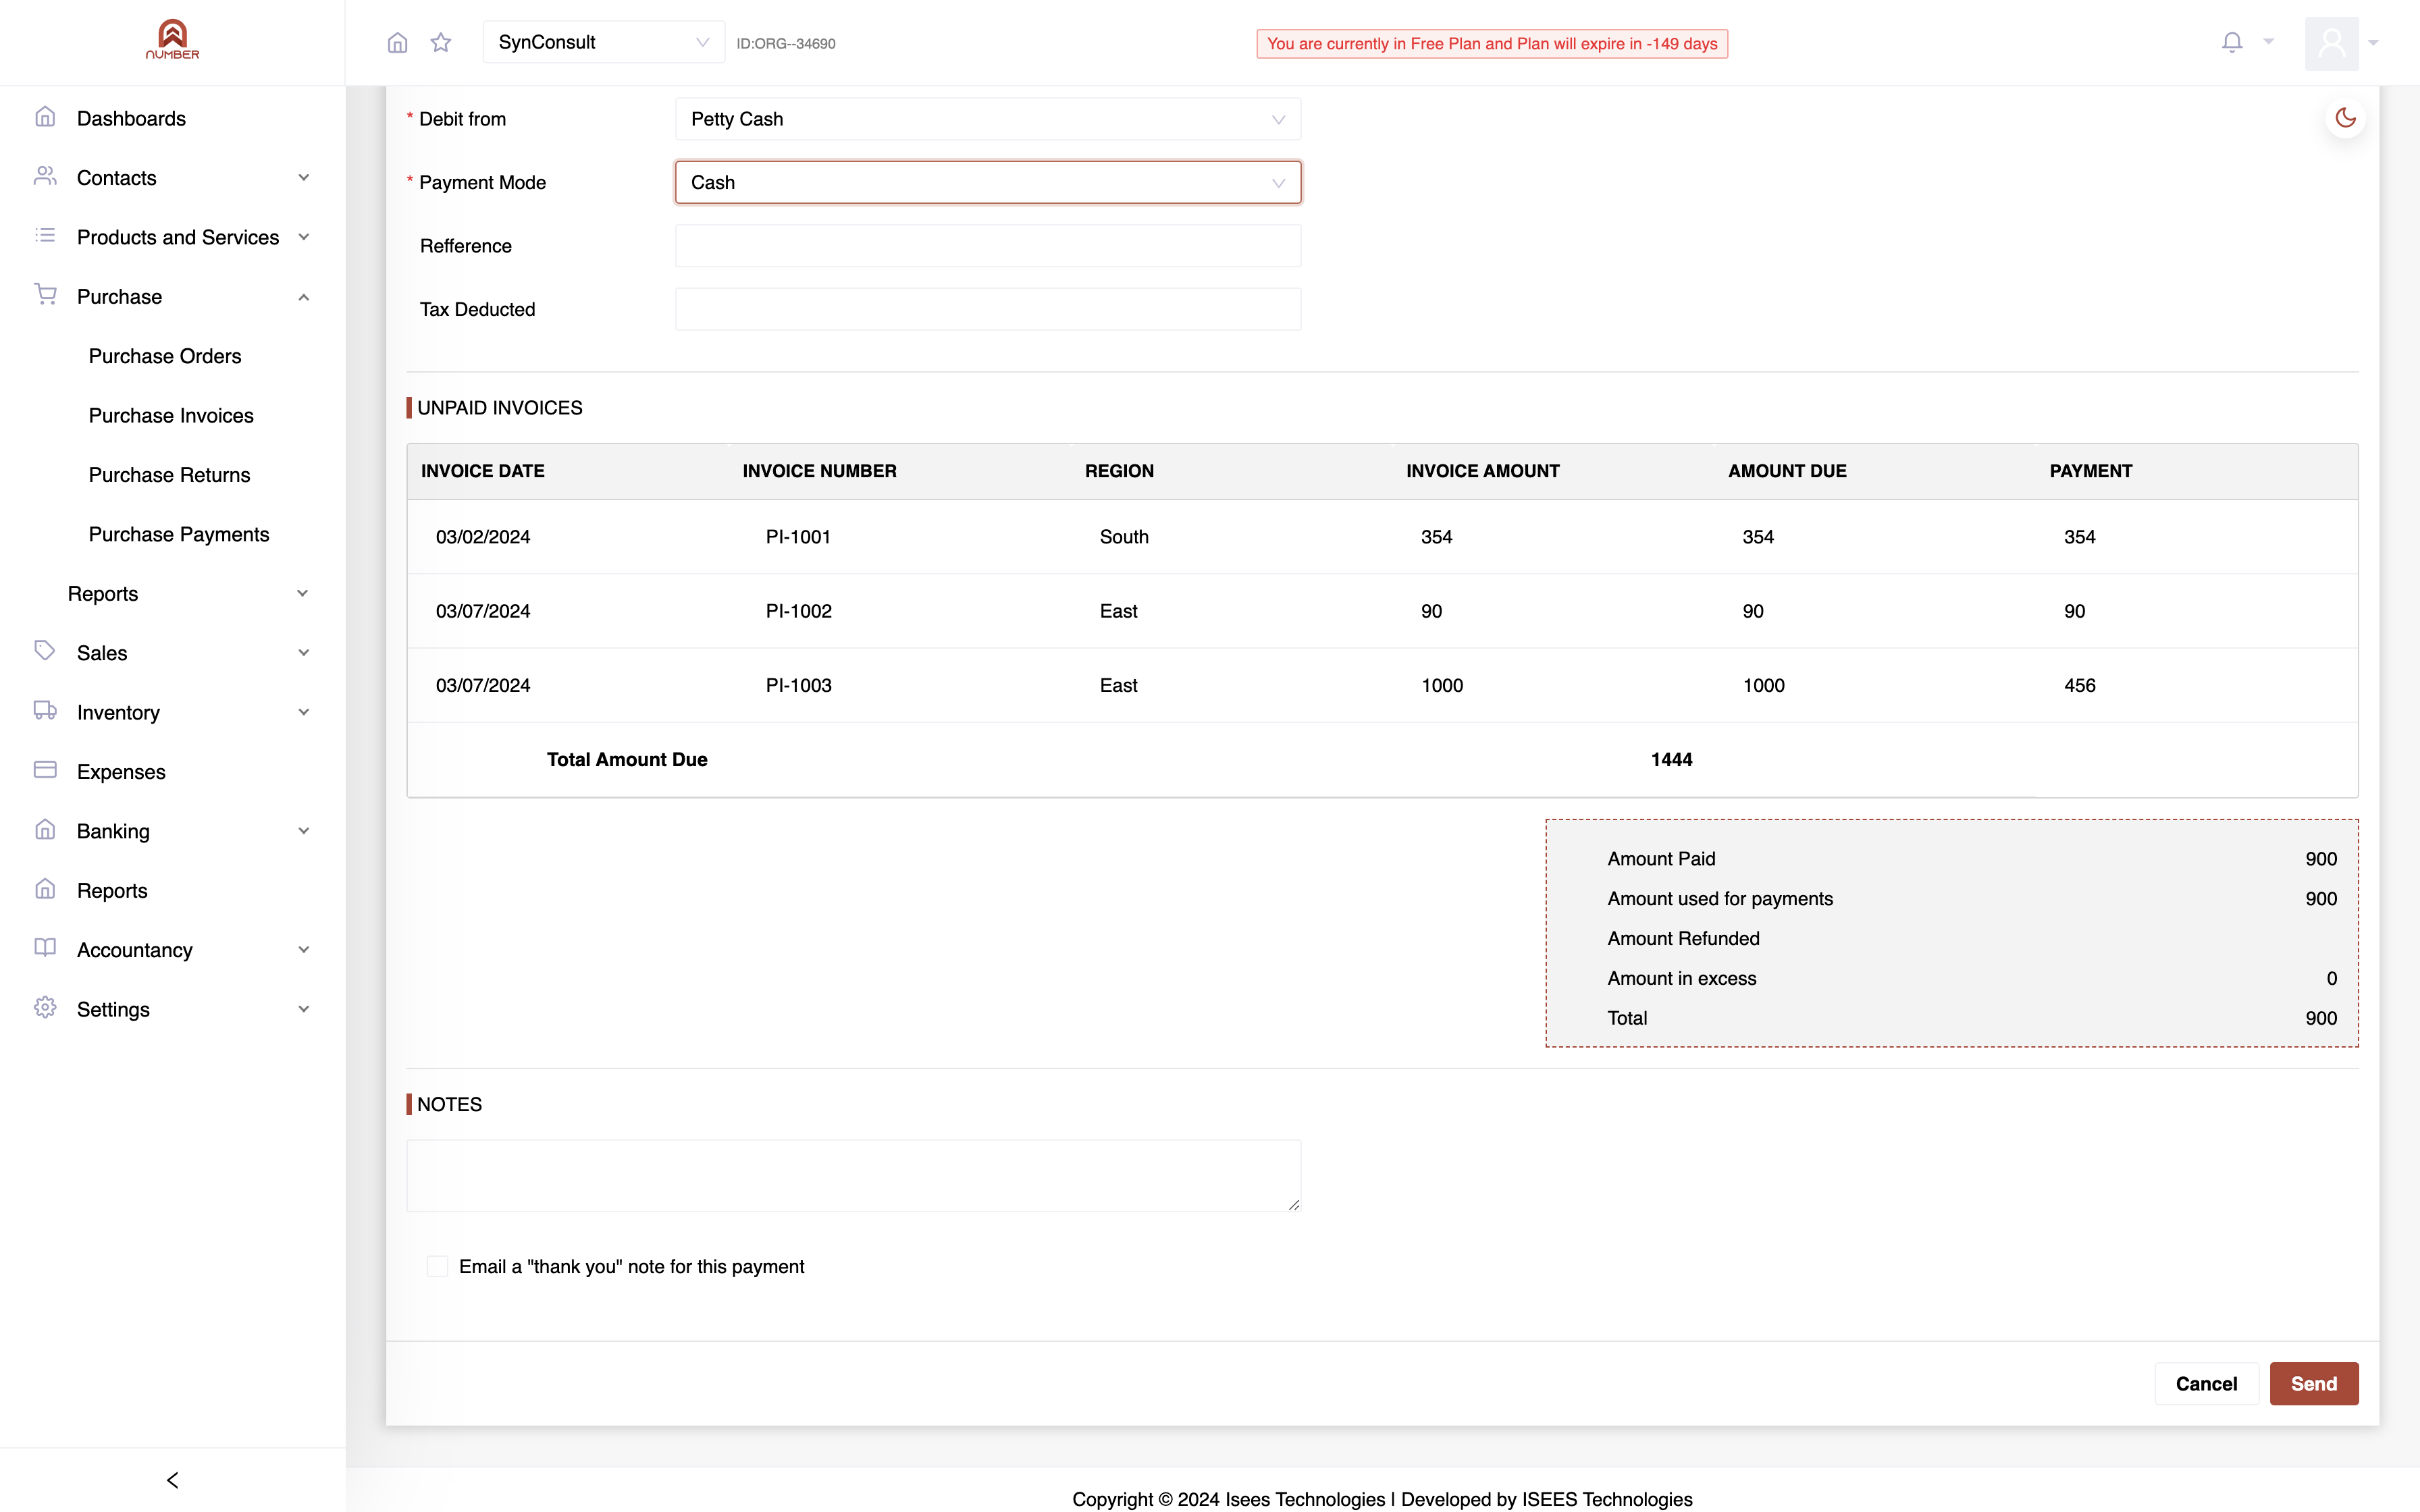Click the Banking building icon

[45, 830]
